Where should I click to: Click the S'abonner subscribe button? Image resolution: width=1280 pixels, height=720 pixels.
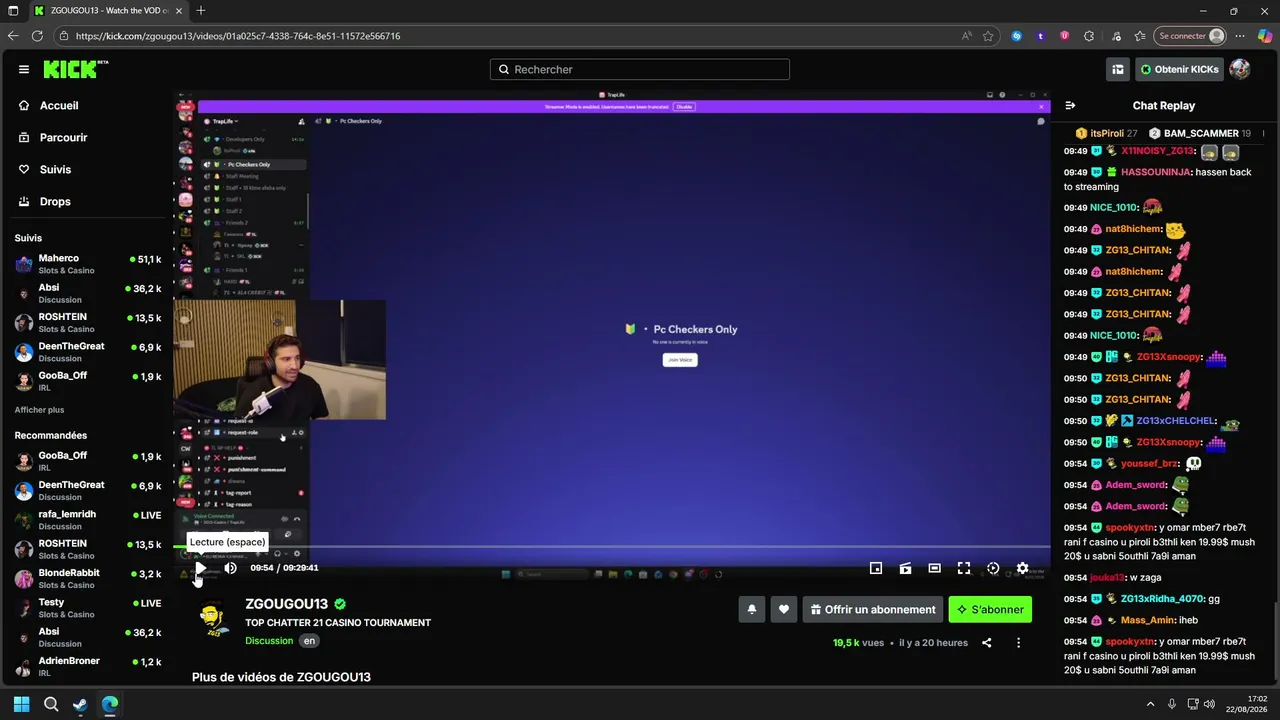(x=990, y=609)
